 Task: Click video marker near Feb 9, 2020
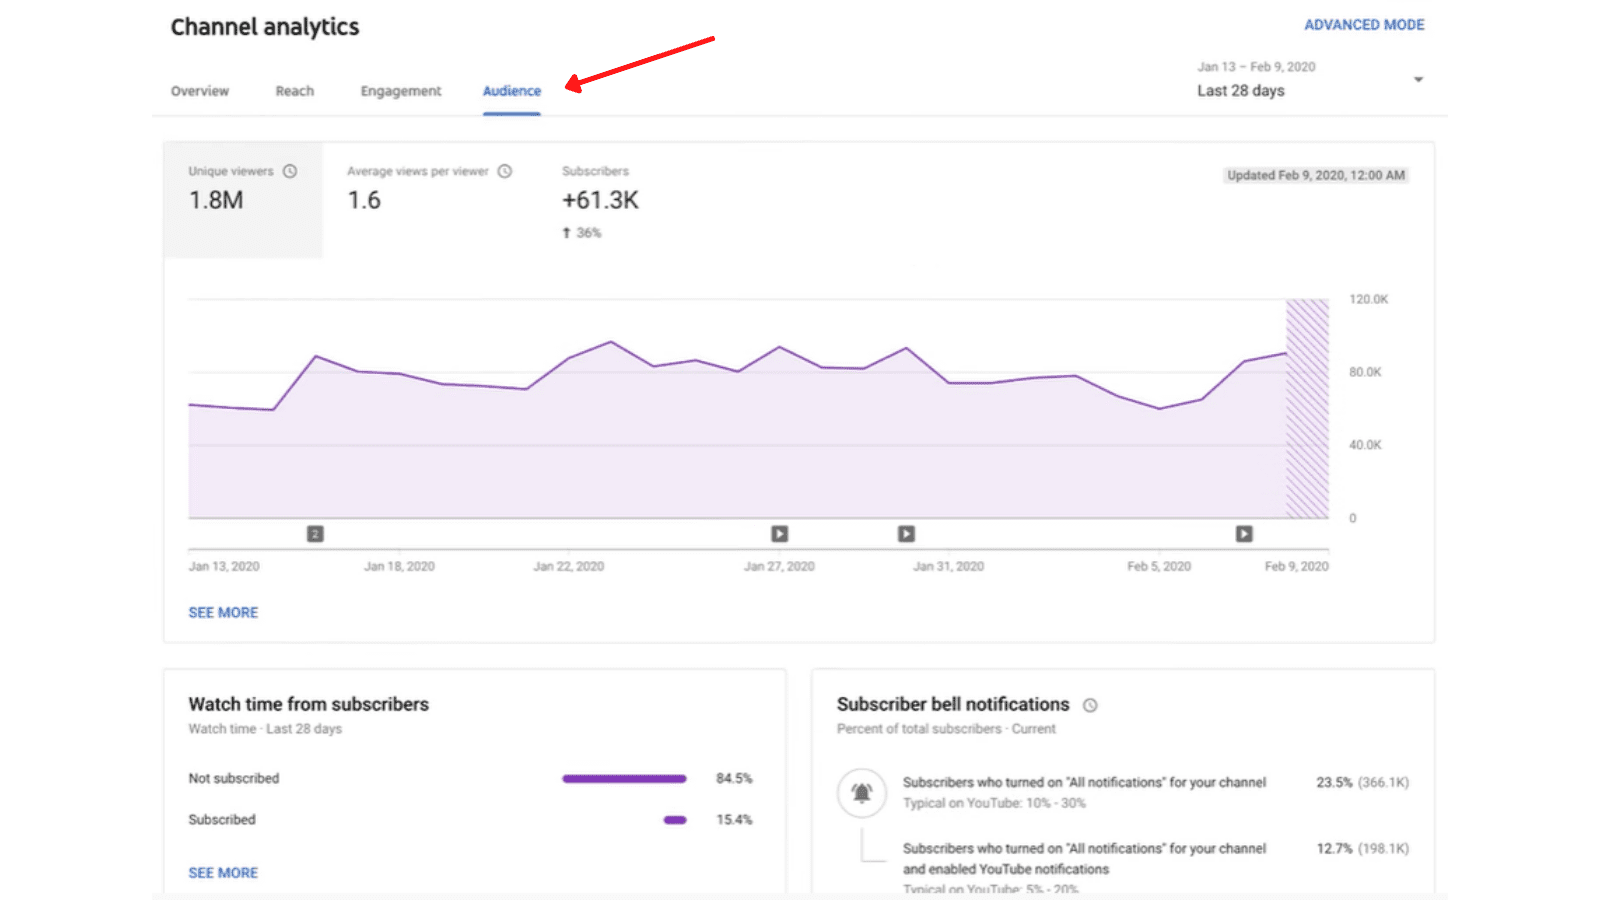pos(1244,534)
